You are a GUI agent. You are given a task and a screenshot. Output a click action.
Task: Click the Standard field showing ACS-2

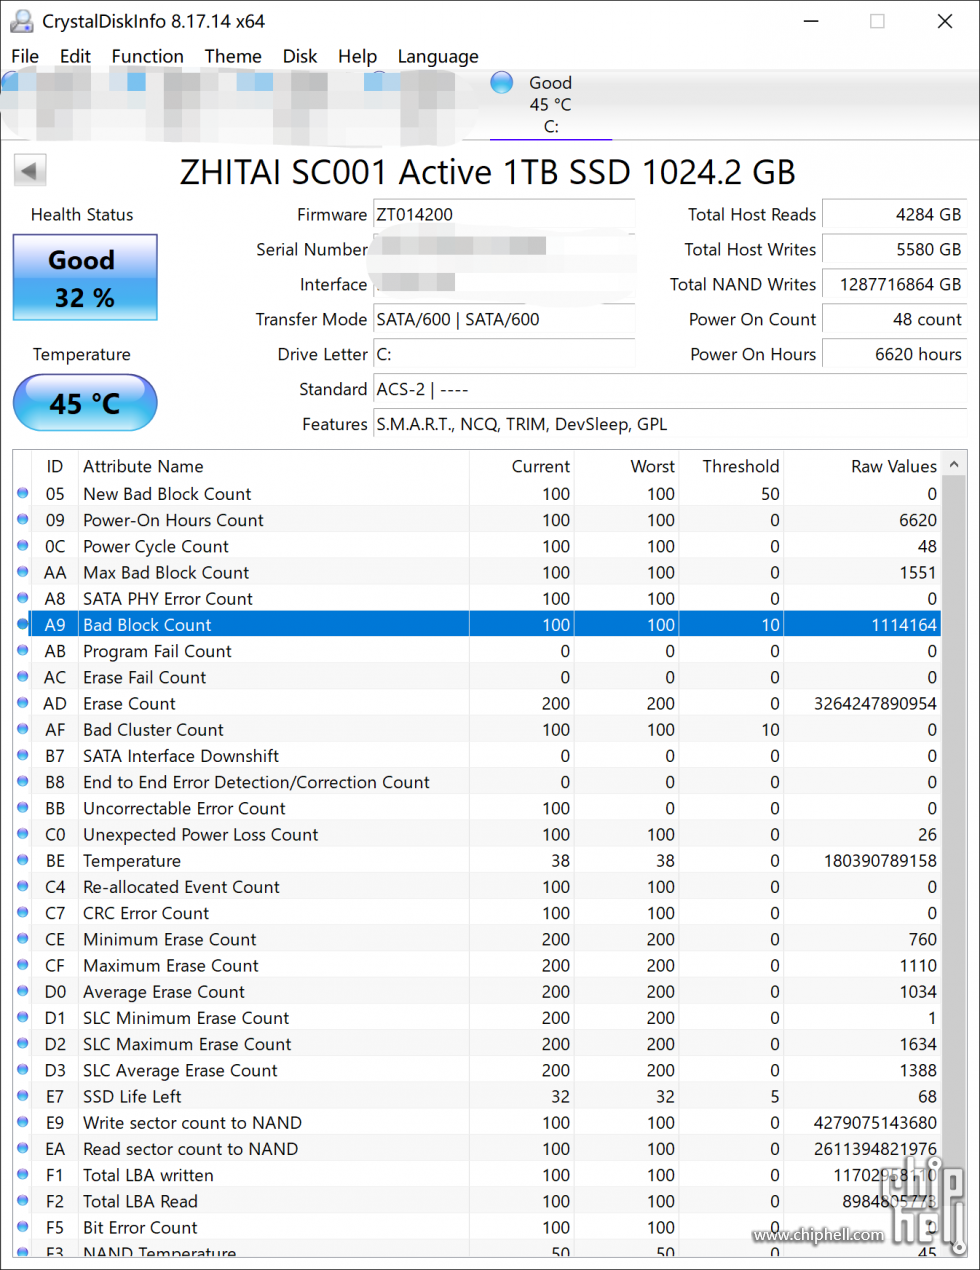point(670,389)
